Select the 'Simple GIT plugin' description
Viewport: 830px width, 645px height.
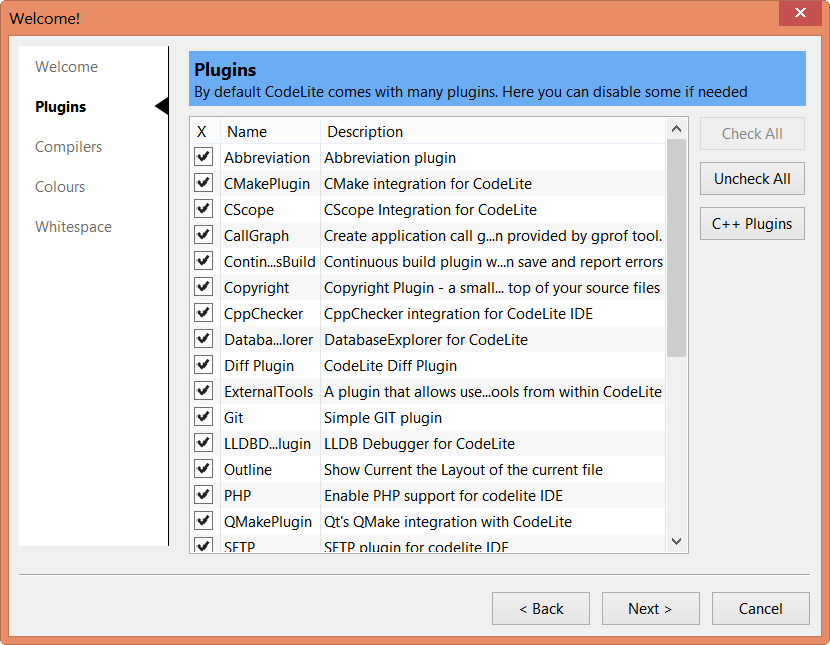click(x=383, y=417)
